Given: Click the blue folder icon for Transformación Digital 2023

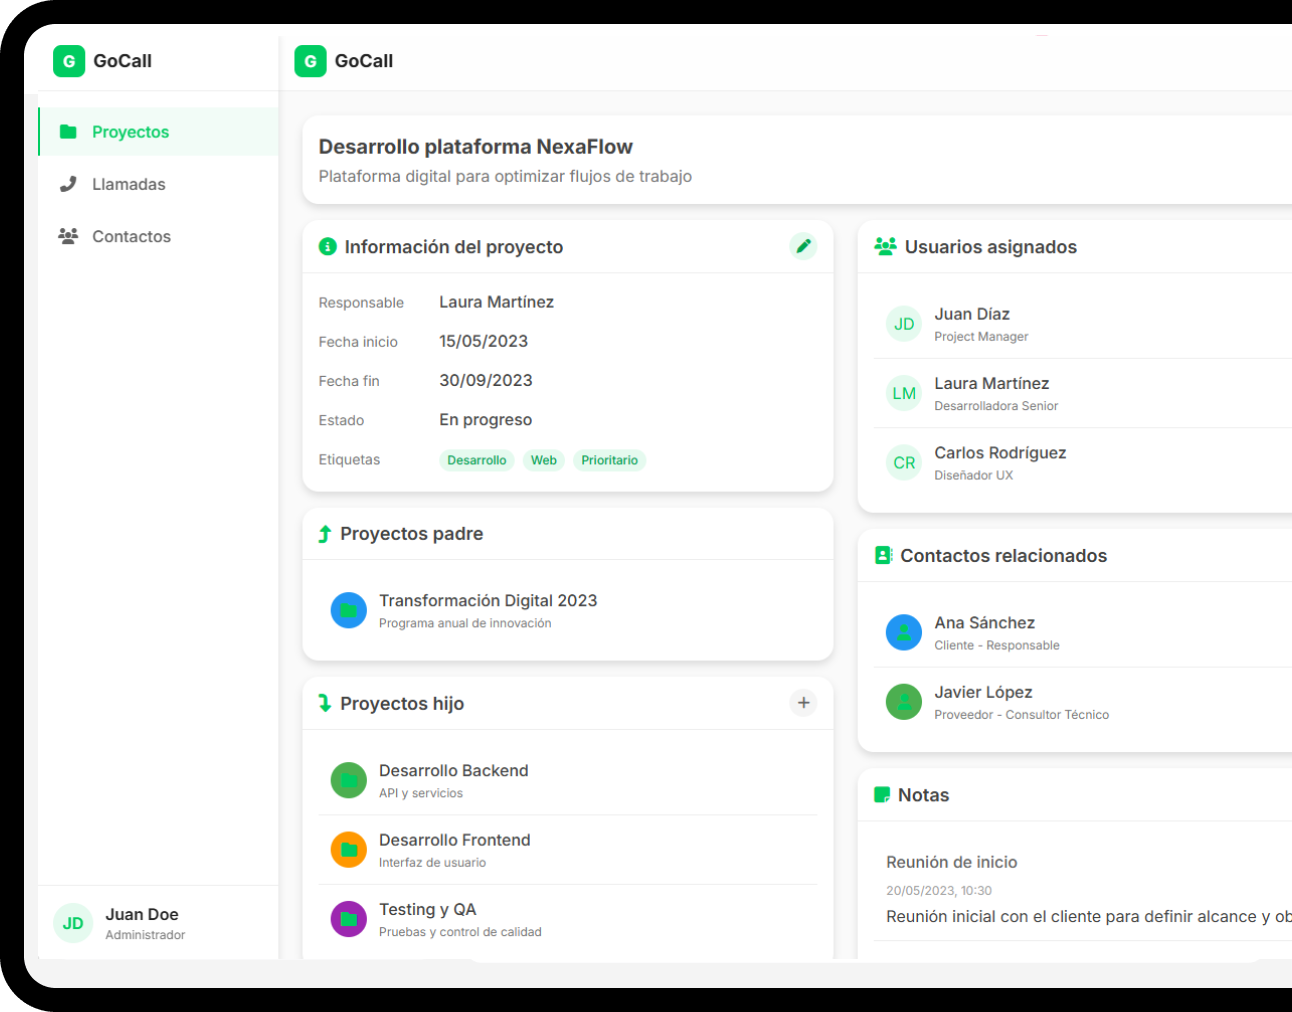Looking at the screenshot, I should [x=349, y=610].
